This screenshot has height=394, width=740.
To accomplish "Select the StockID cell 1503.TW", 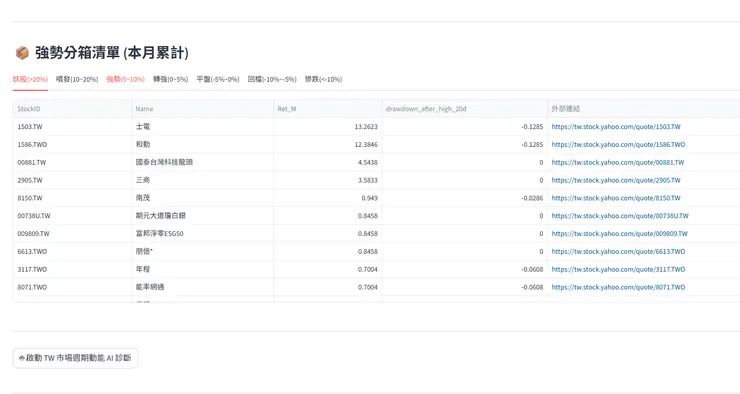I will tap(72, 127).
